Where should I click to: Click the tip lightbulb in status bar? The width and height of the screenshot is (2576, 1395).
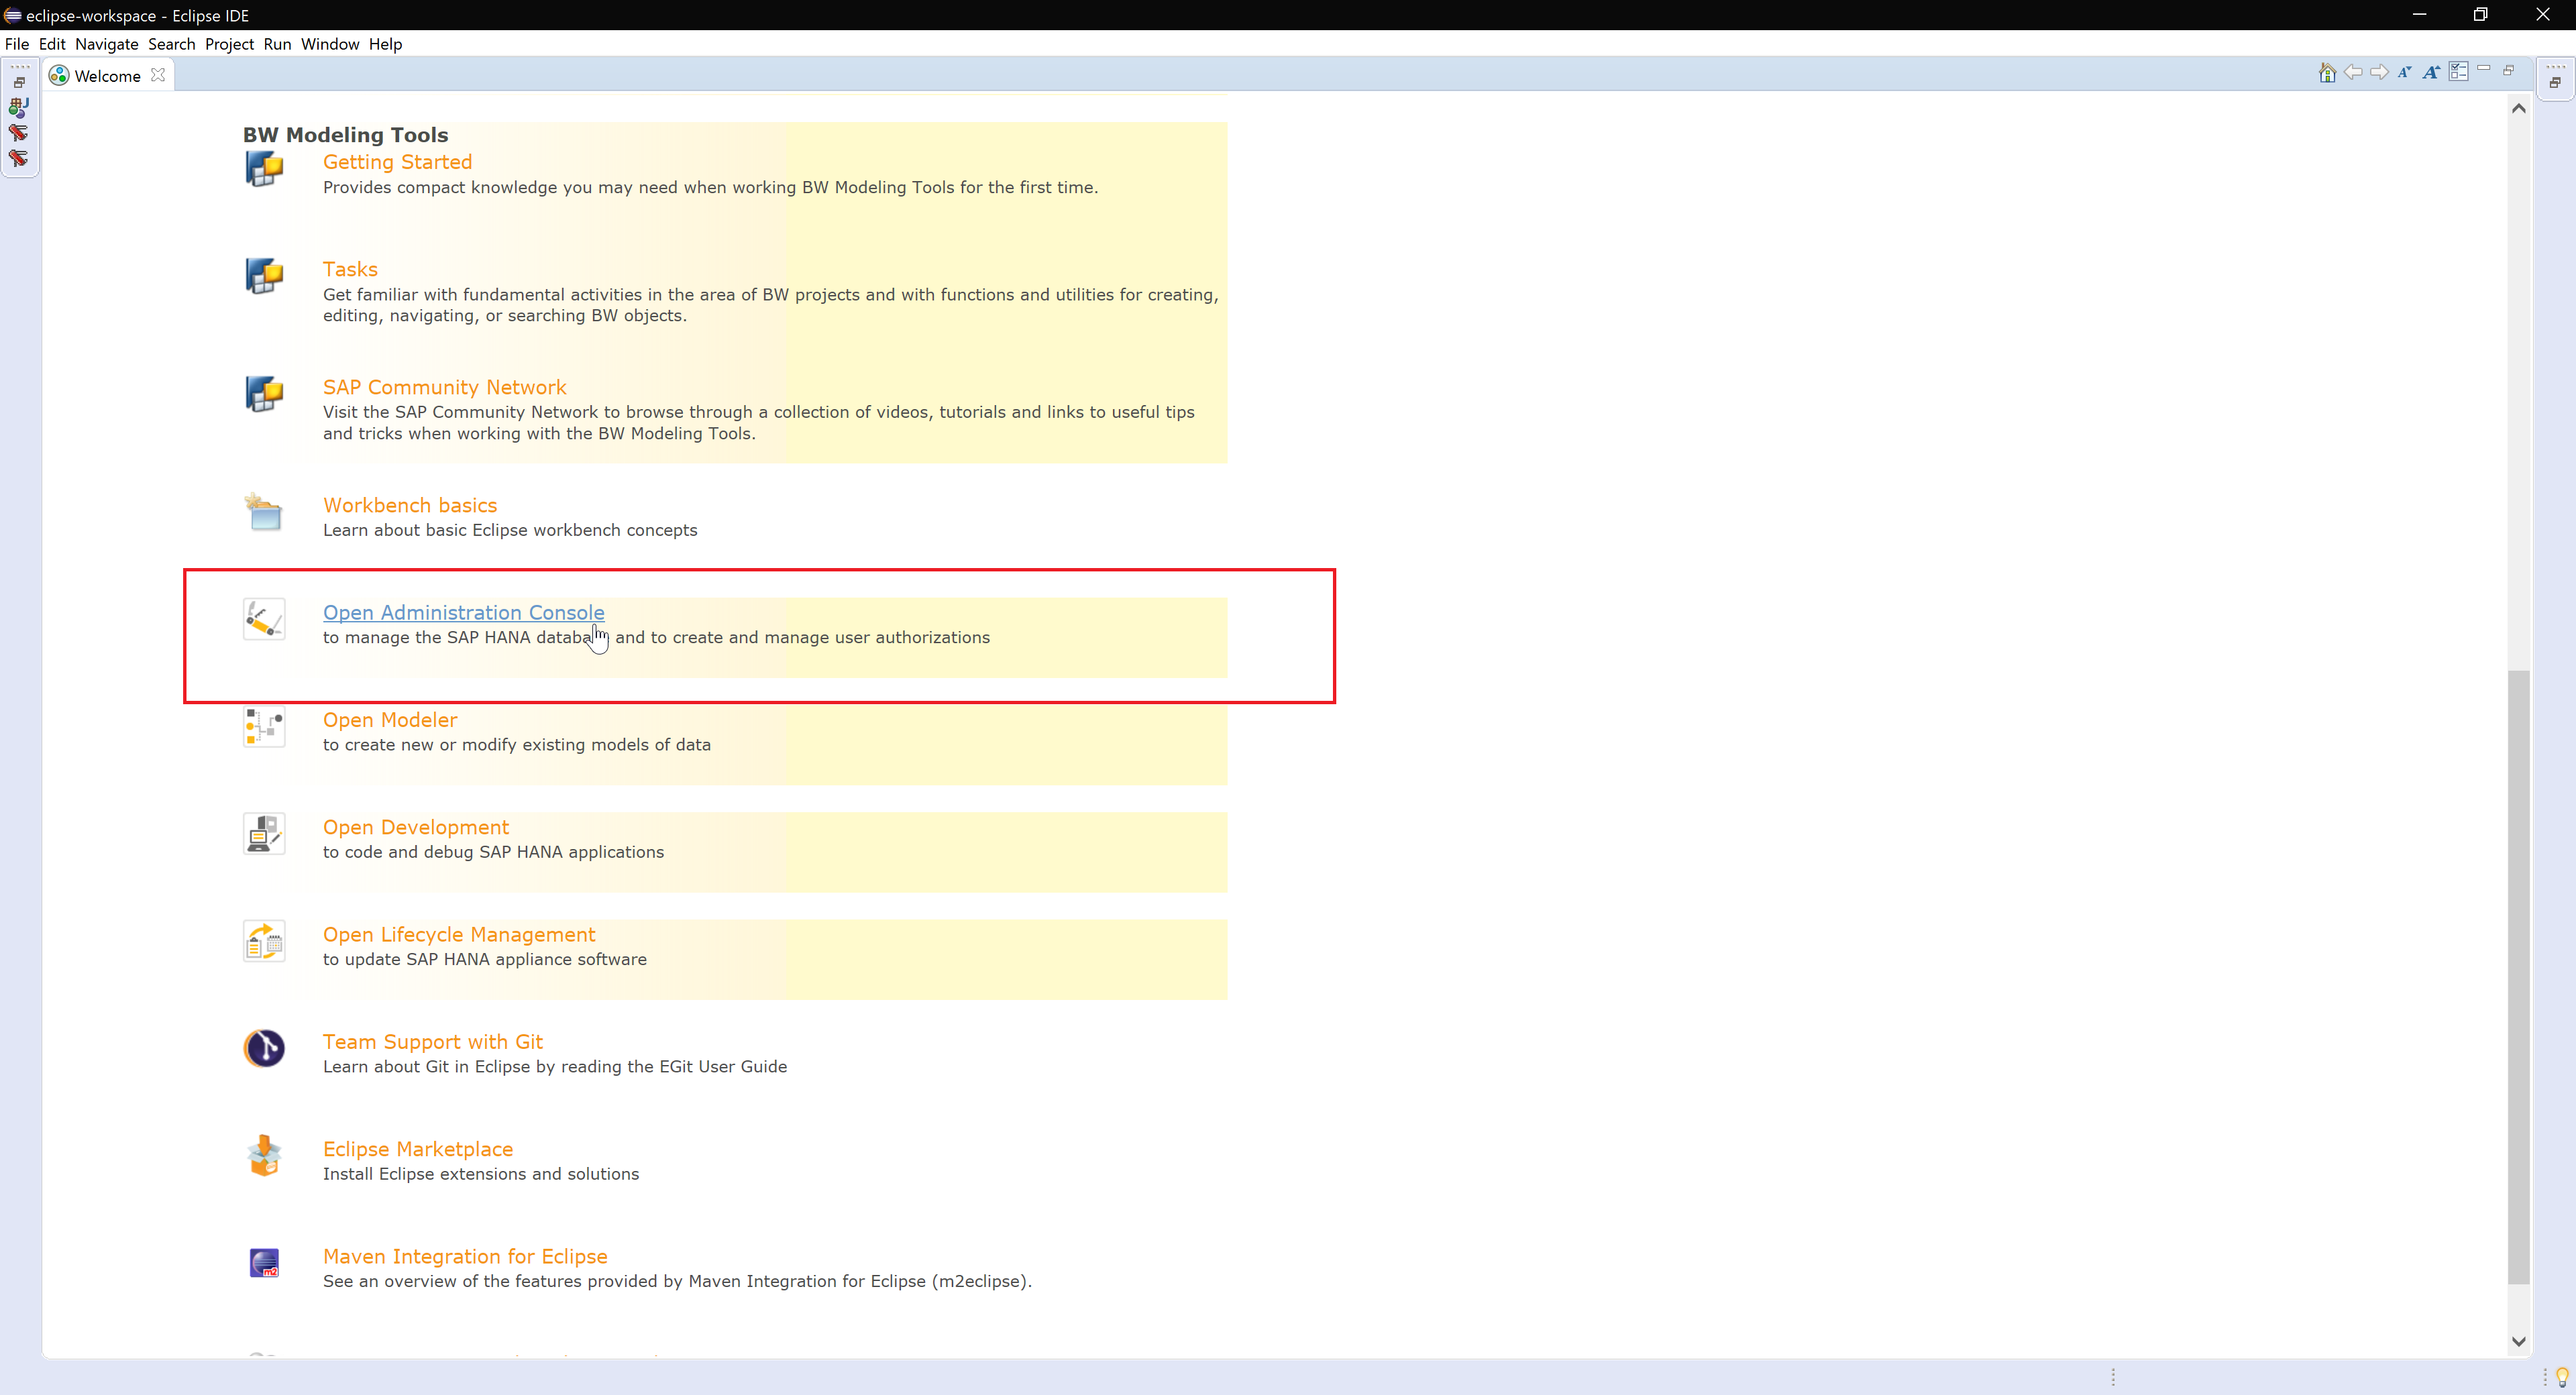tap(2562, 1377)
